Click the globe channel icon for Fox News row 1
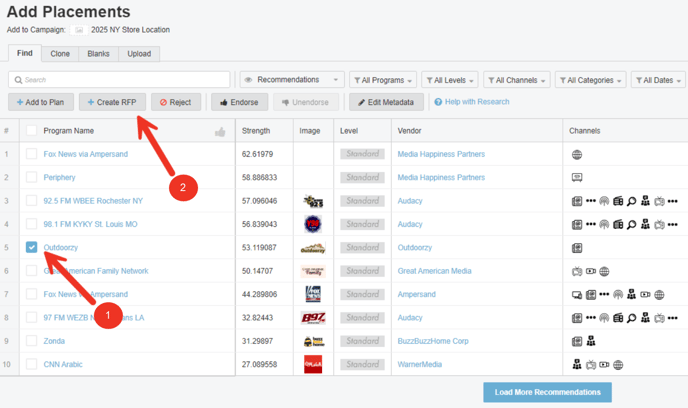 point(577,154)
